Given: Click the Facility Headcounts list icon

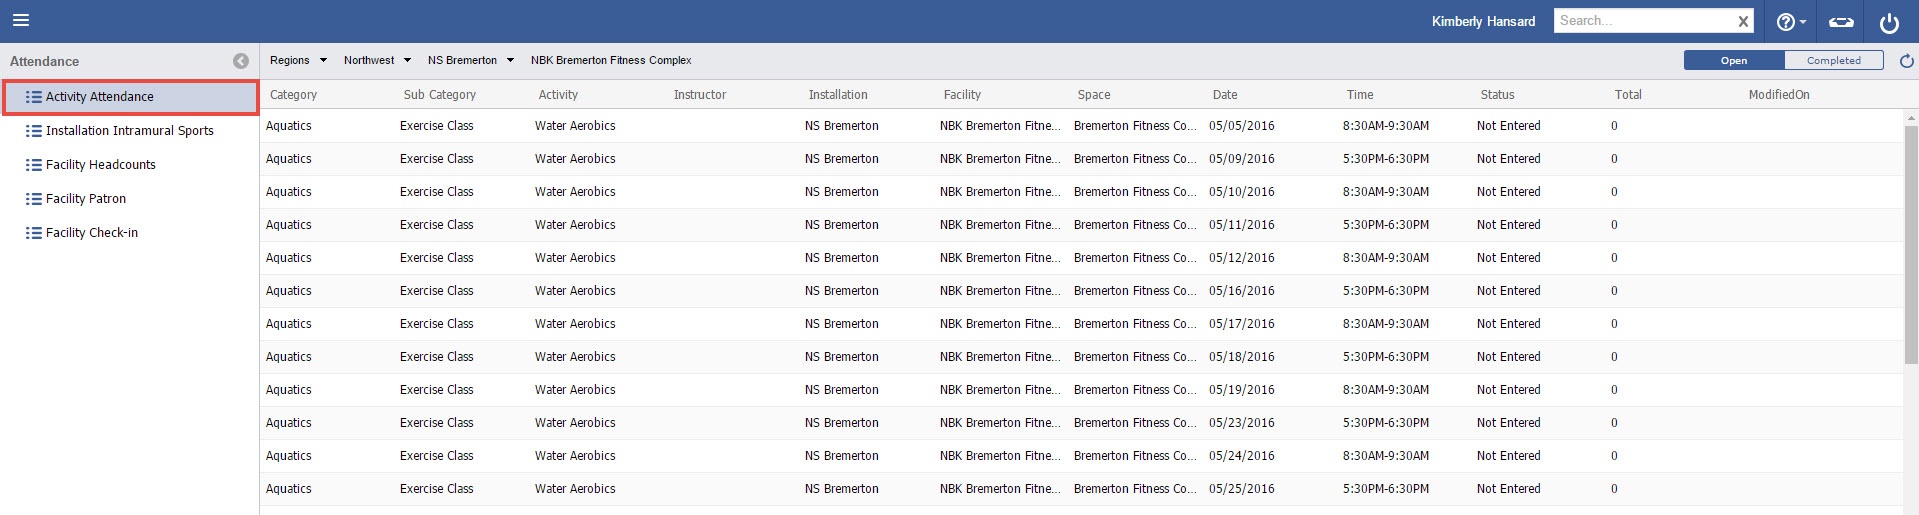Looking at the screenshot, I should click(x=34, y=165).
